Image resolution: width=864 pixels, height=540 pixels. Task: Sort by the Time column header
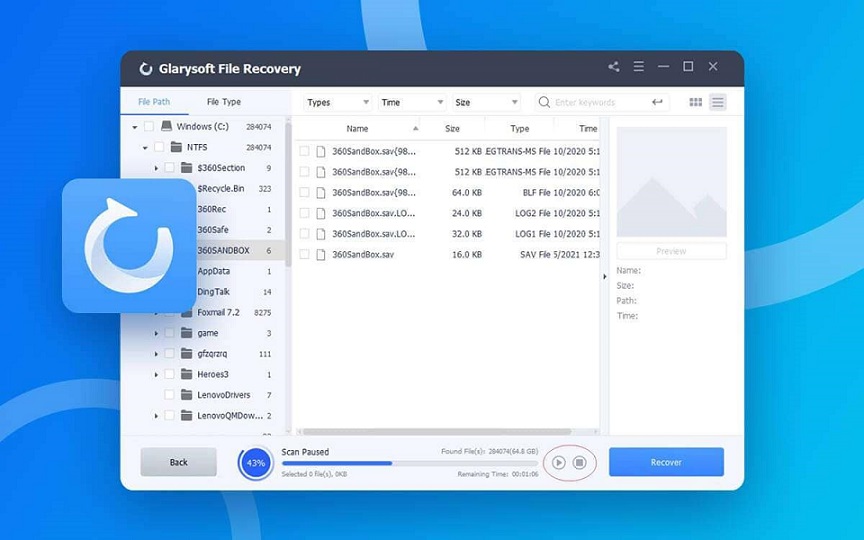(587, 128)
